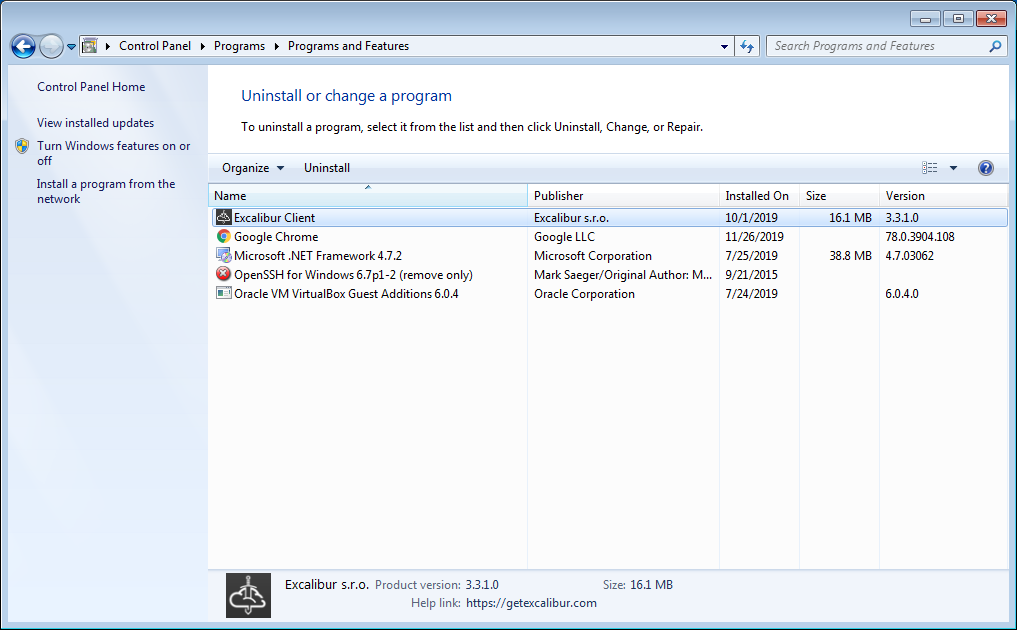
Task: Click the Excalibur Client program icon
Action: point(224,217)
